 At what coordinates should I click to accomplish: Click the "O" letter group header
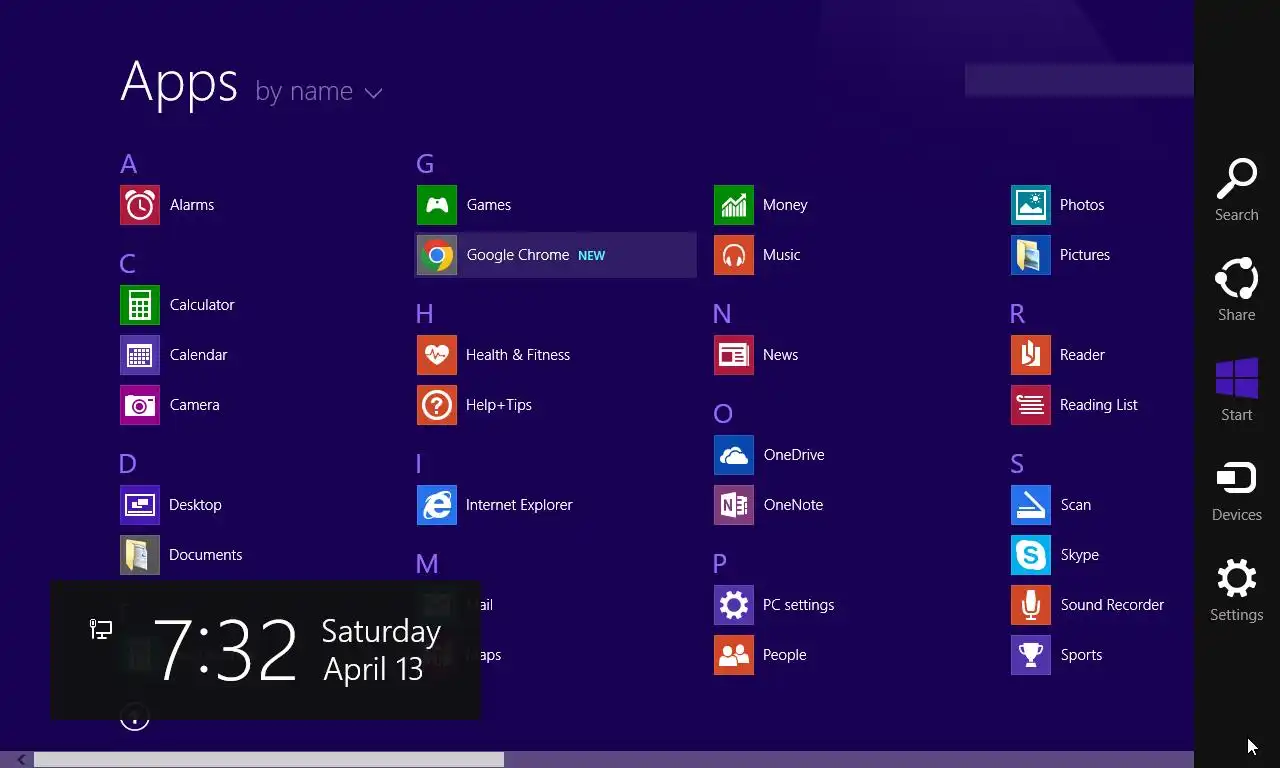pos(723,414)
